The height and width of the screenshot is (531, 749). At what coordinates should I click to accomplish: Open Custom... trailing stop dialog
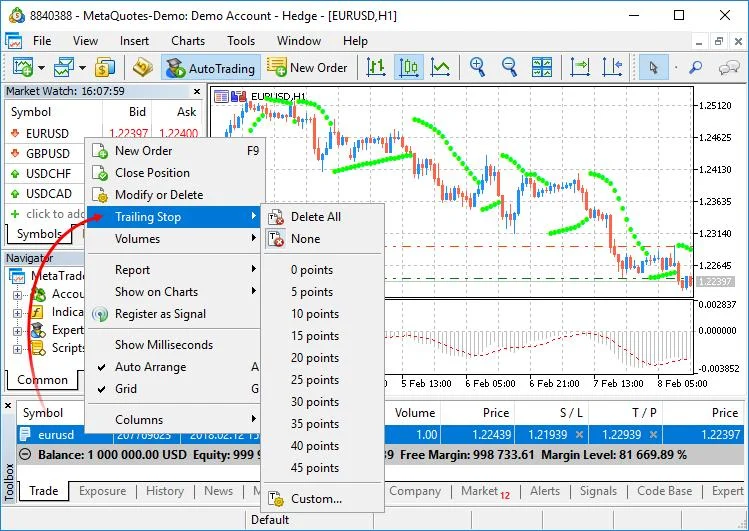(323, 499)
